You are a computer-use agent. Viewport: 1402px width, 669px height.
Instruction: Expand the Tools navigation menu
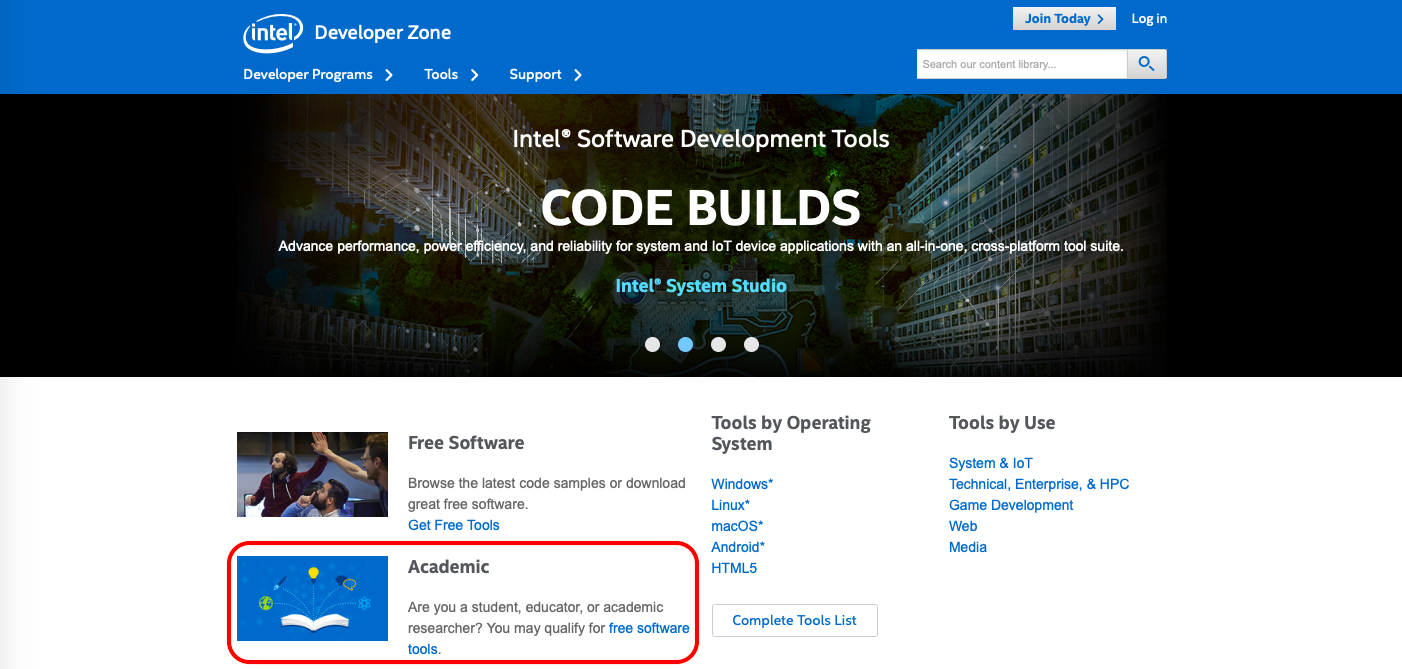[x=451, y=75]
